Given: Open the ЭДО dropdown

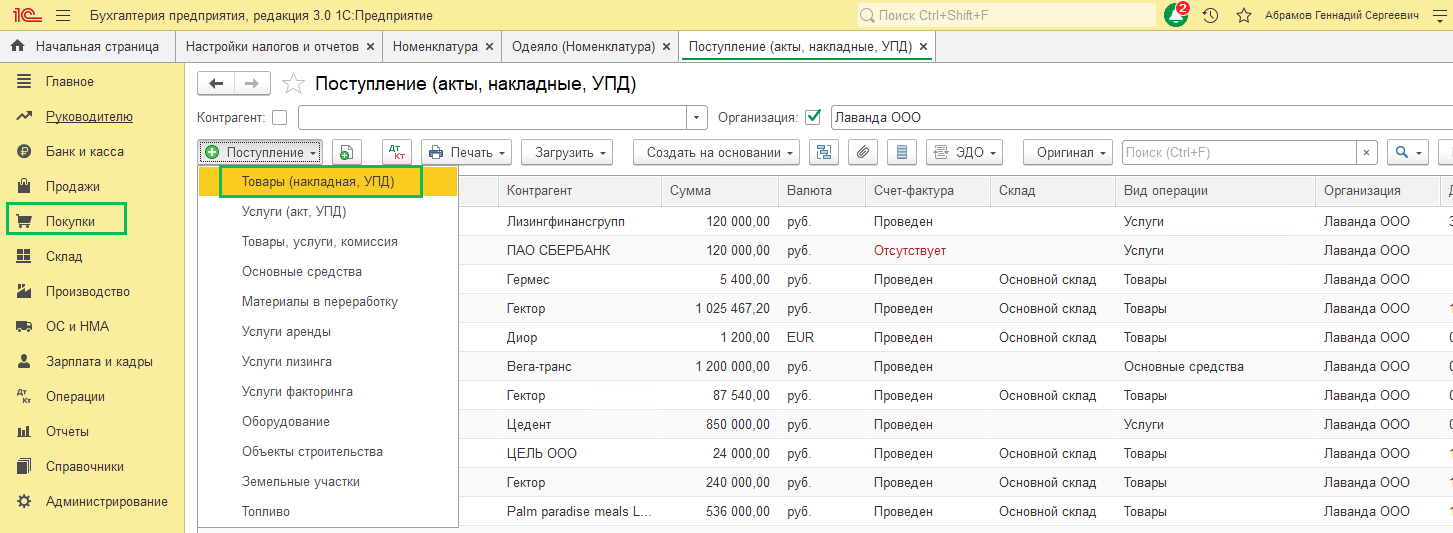Looking at the screenshot, I should [965, 152].
